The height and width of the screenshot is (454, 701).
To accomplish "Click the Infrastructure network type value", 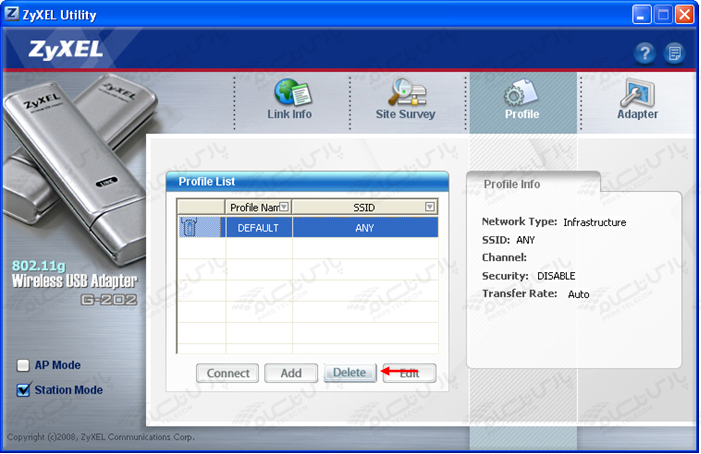I will [x=595, y=222].
